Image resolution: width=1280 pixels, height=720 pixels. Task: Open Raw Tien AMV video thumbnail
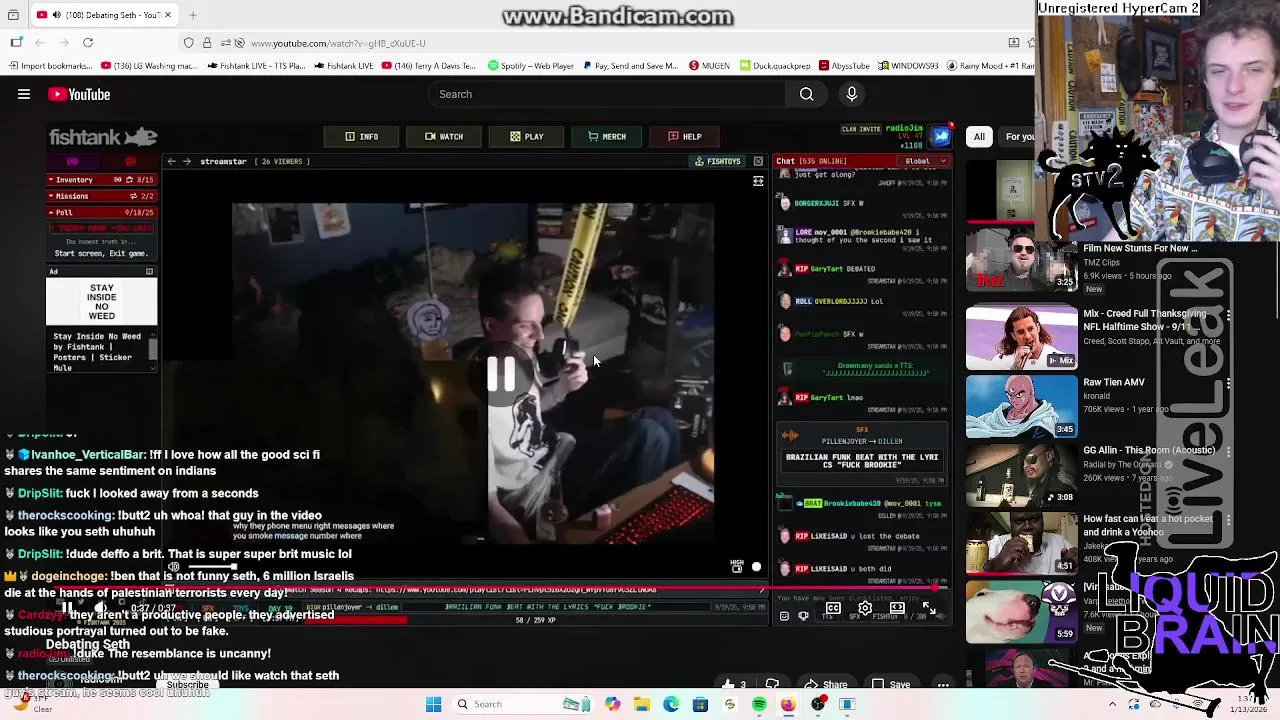coord(1021,406)
